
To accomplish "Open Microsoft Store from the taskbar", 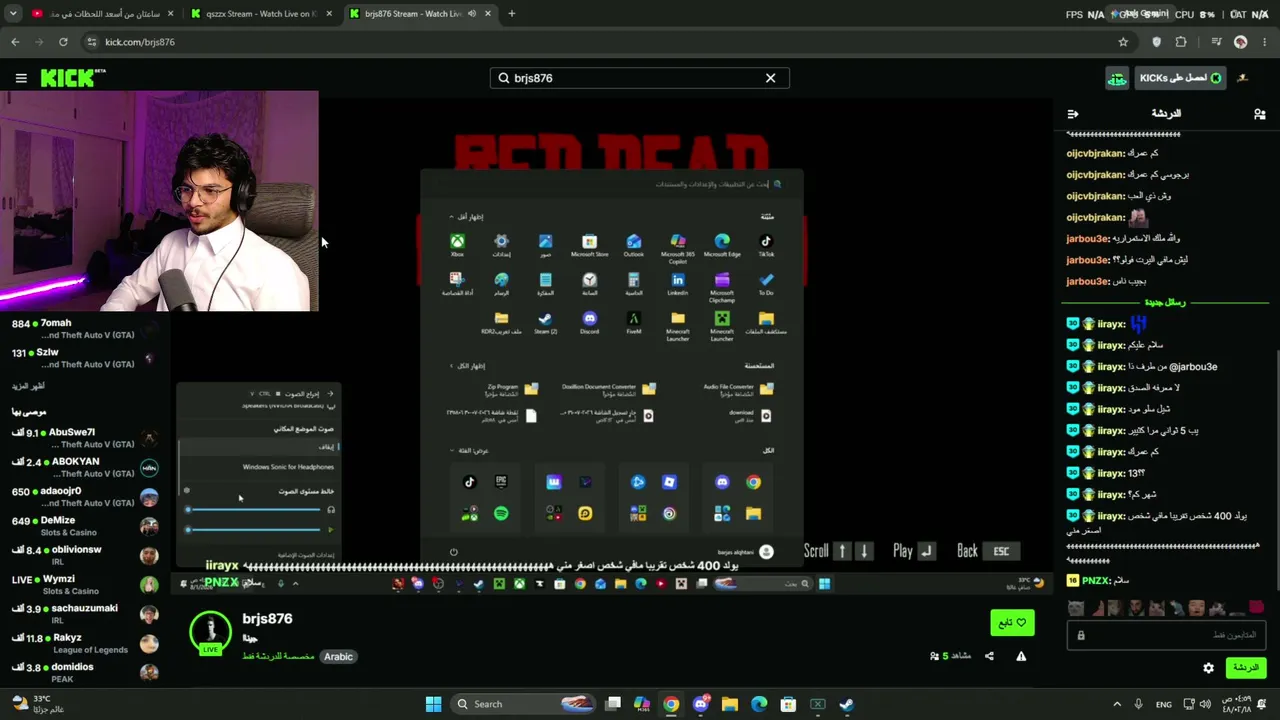I will click(788, 704).
